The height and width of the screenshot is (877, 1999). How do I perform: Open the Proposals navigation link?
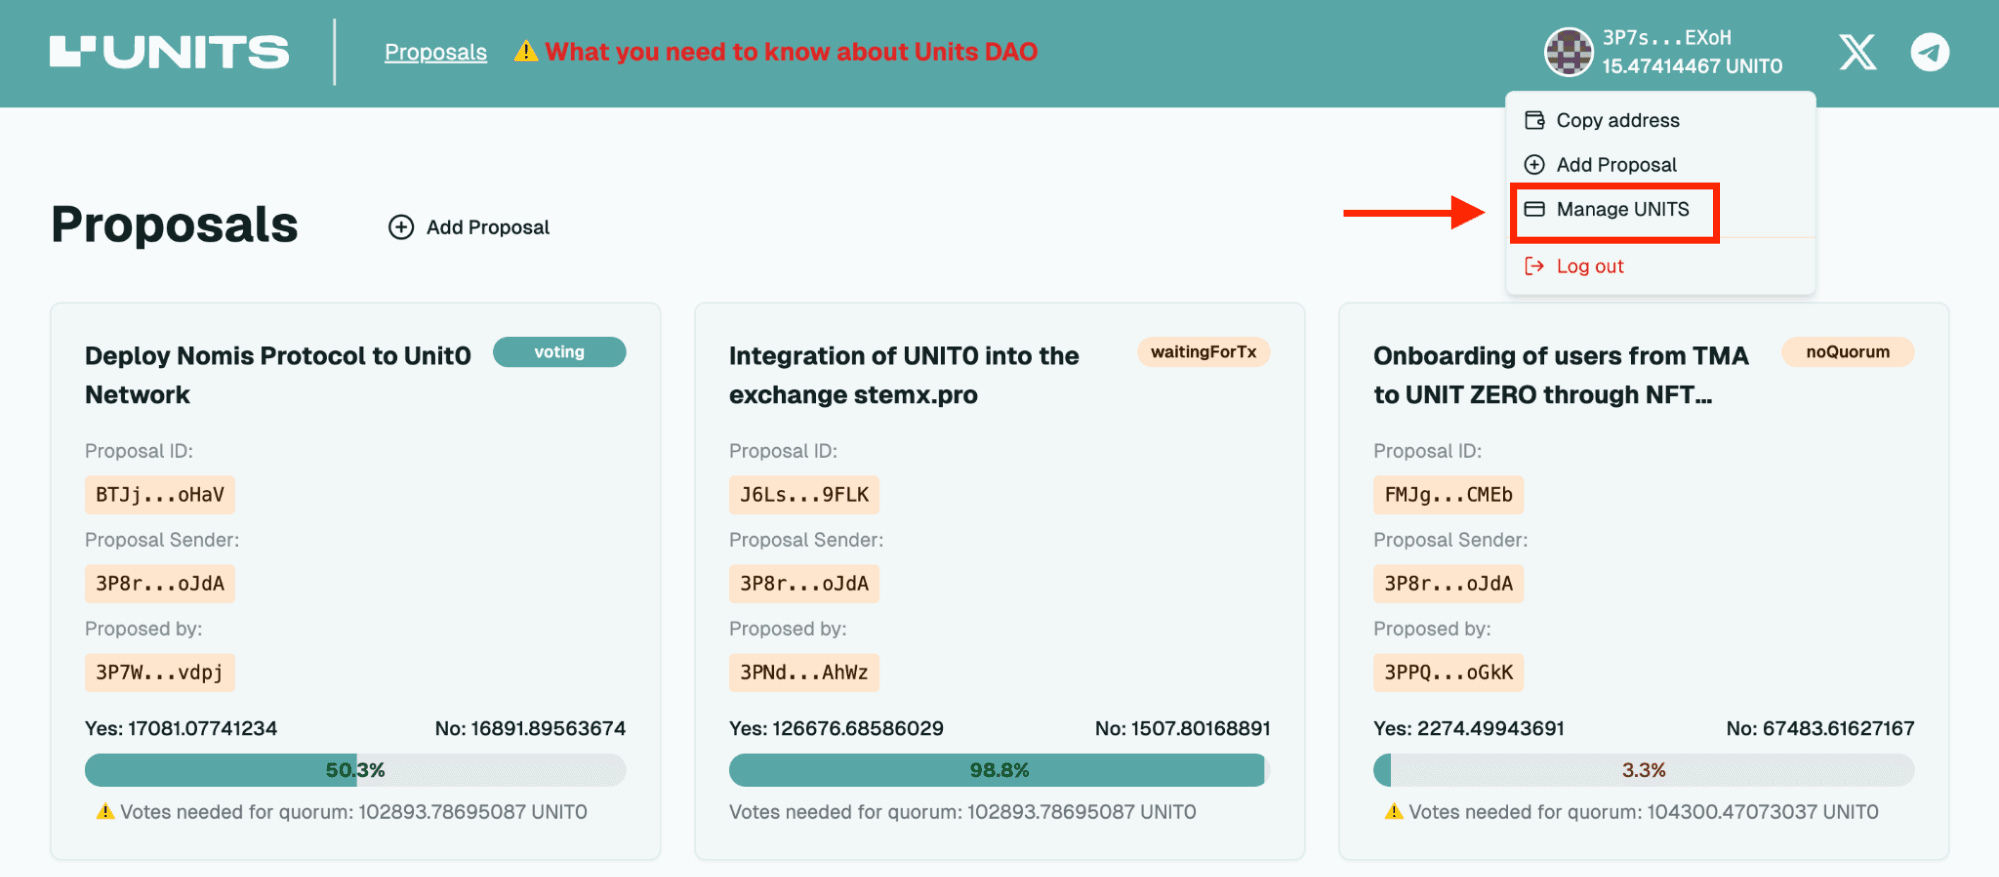(436, 52)
